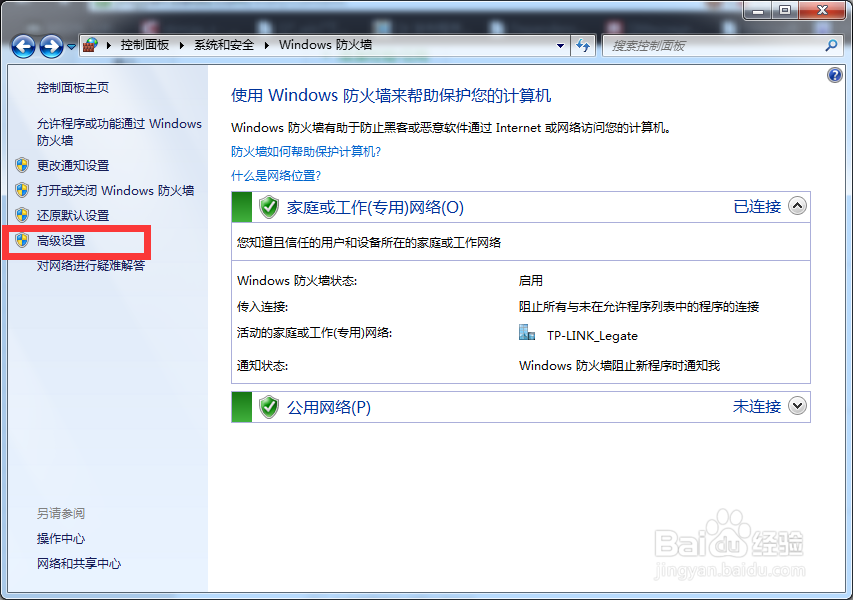Screen dimensions: 853x600
Task: Collapse the 家庭或工作(专用)网络 section
Action: 797,206
